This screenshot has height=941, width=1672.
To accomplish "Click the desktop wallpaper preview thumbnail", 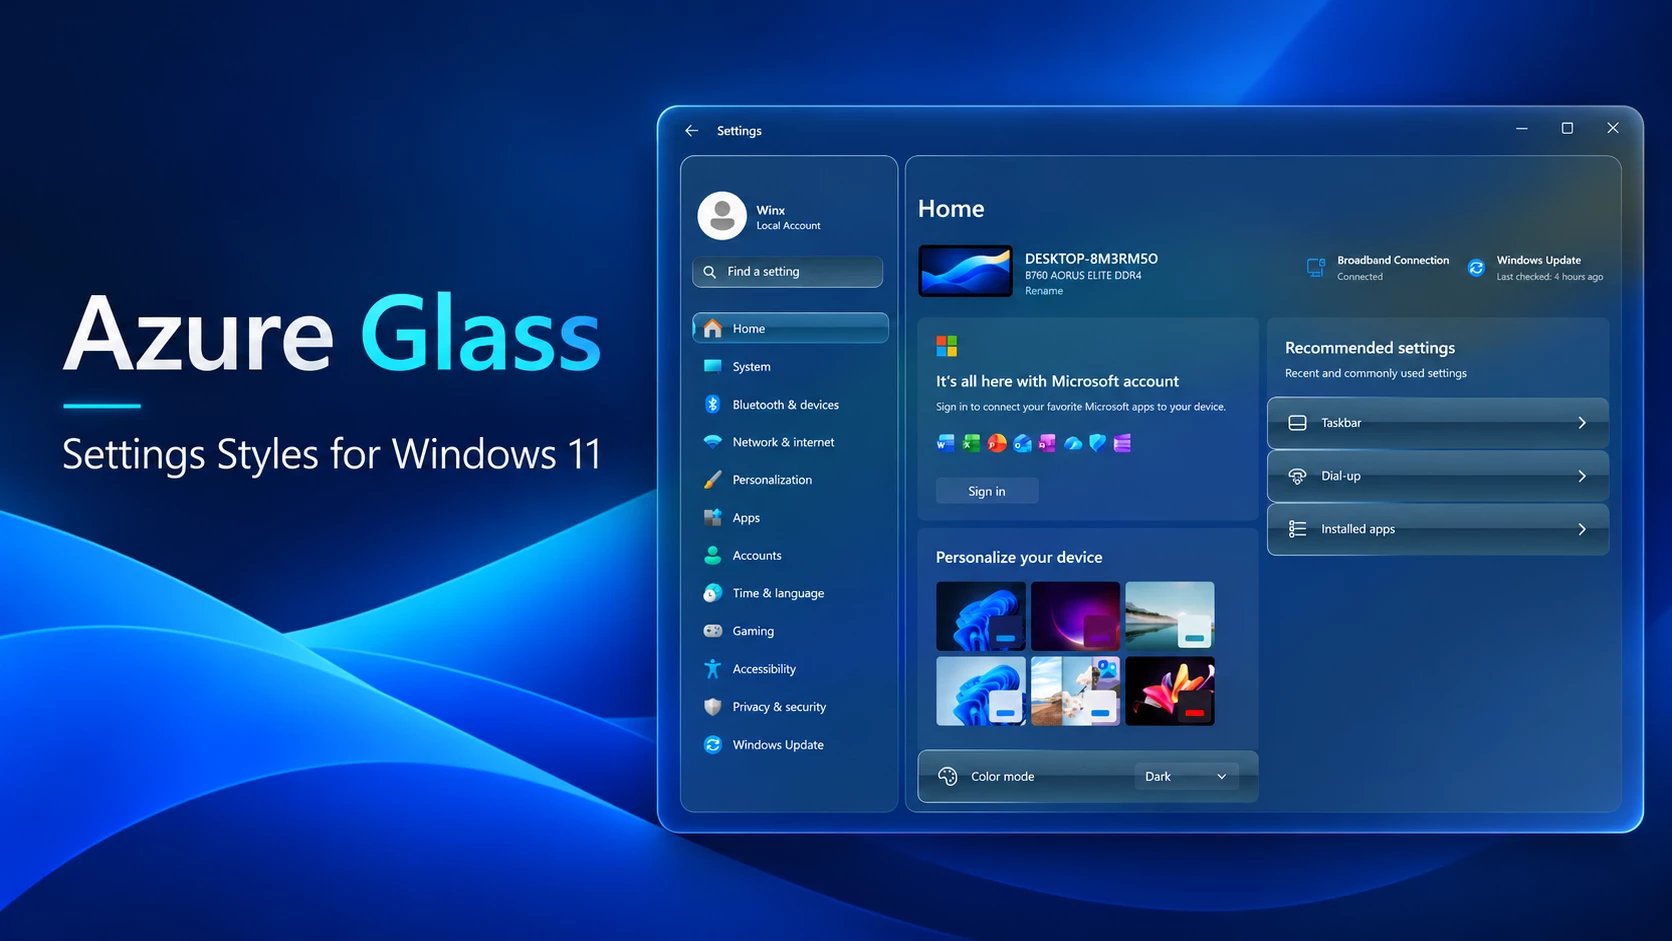I will pos(966,271).
